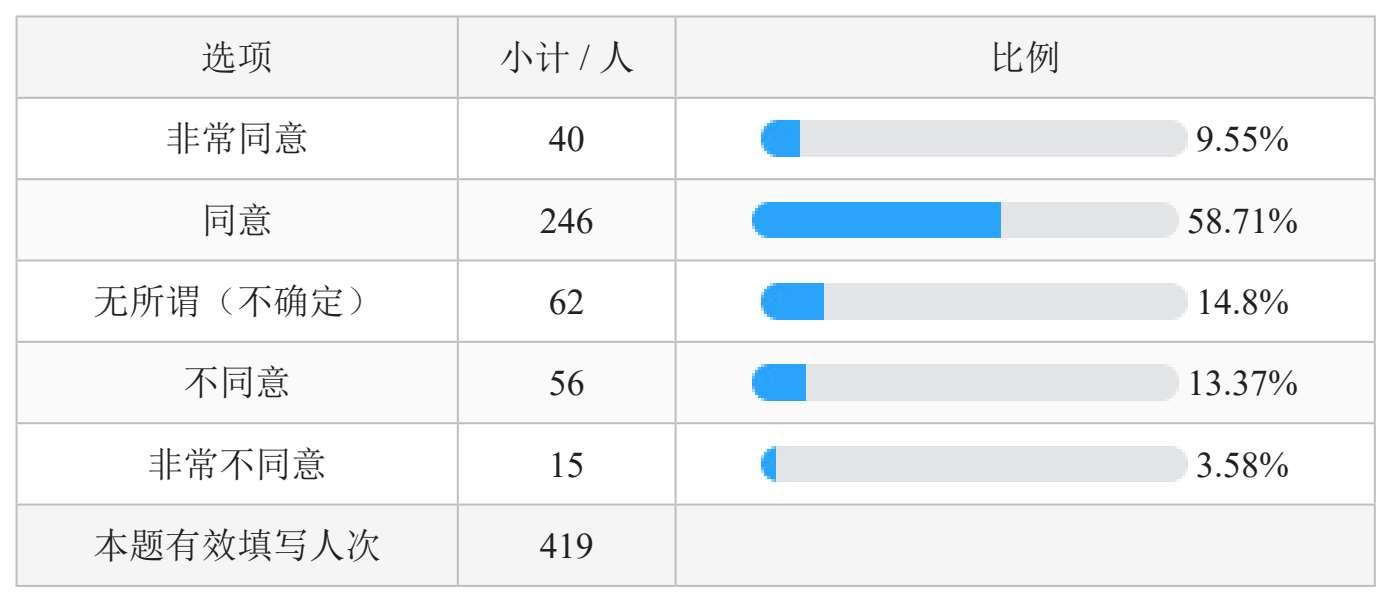Click the 比例 column header
The width and height of the screenshot is (1387, 599).
1025,58
